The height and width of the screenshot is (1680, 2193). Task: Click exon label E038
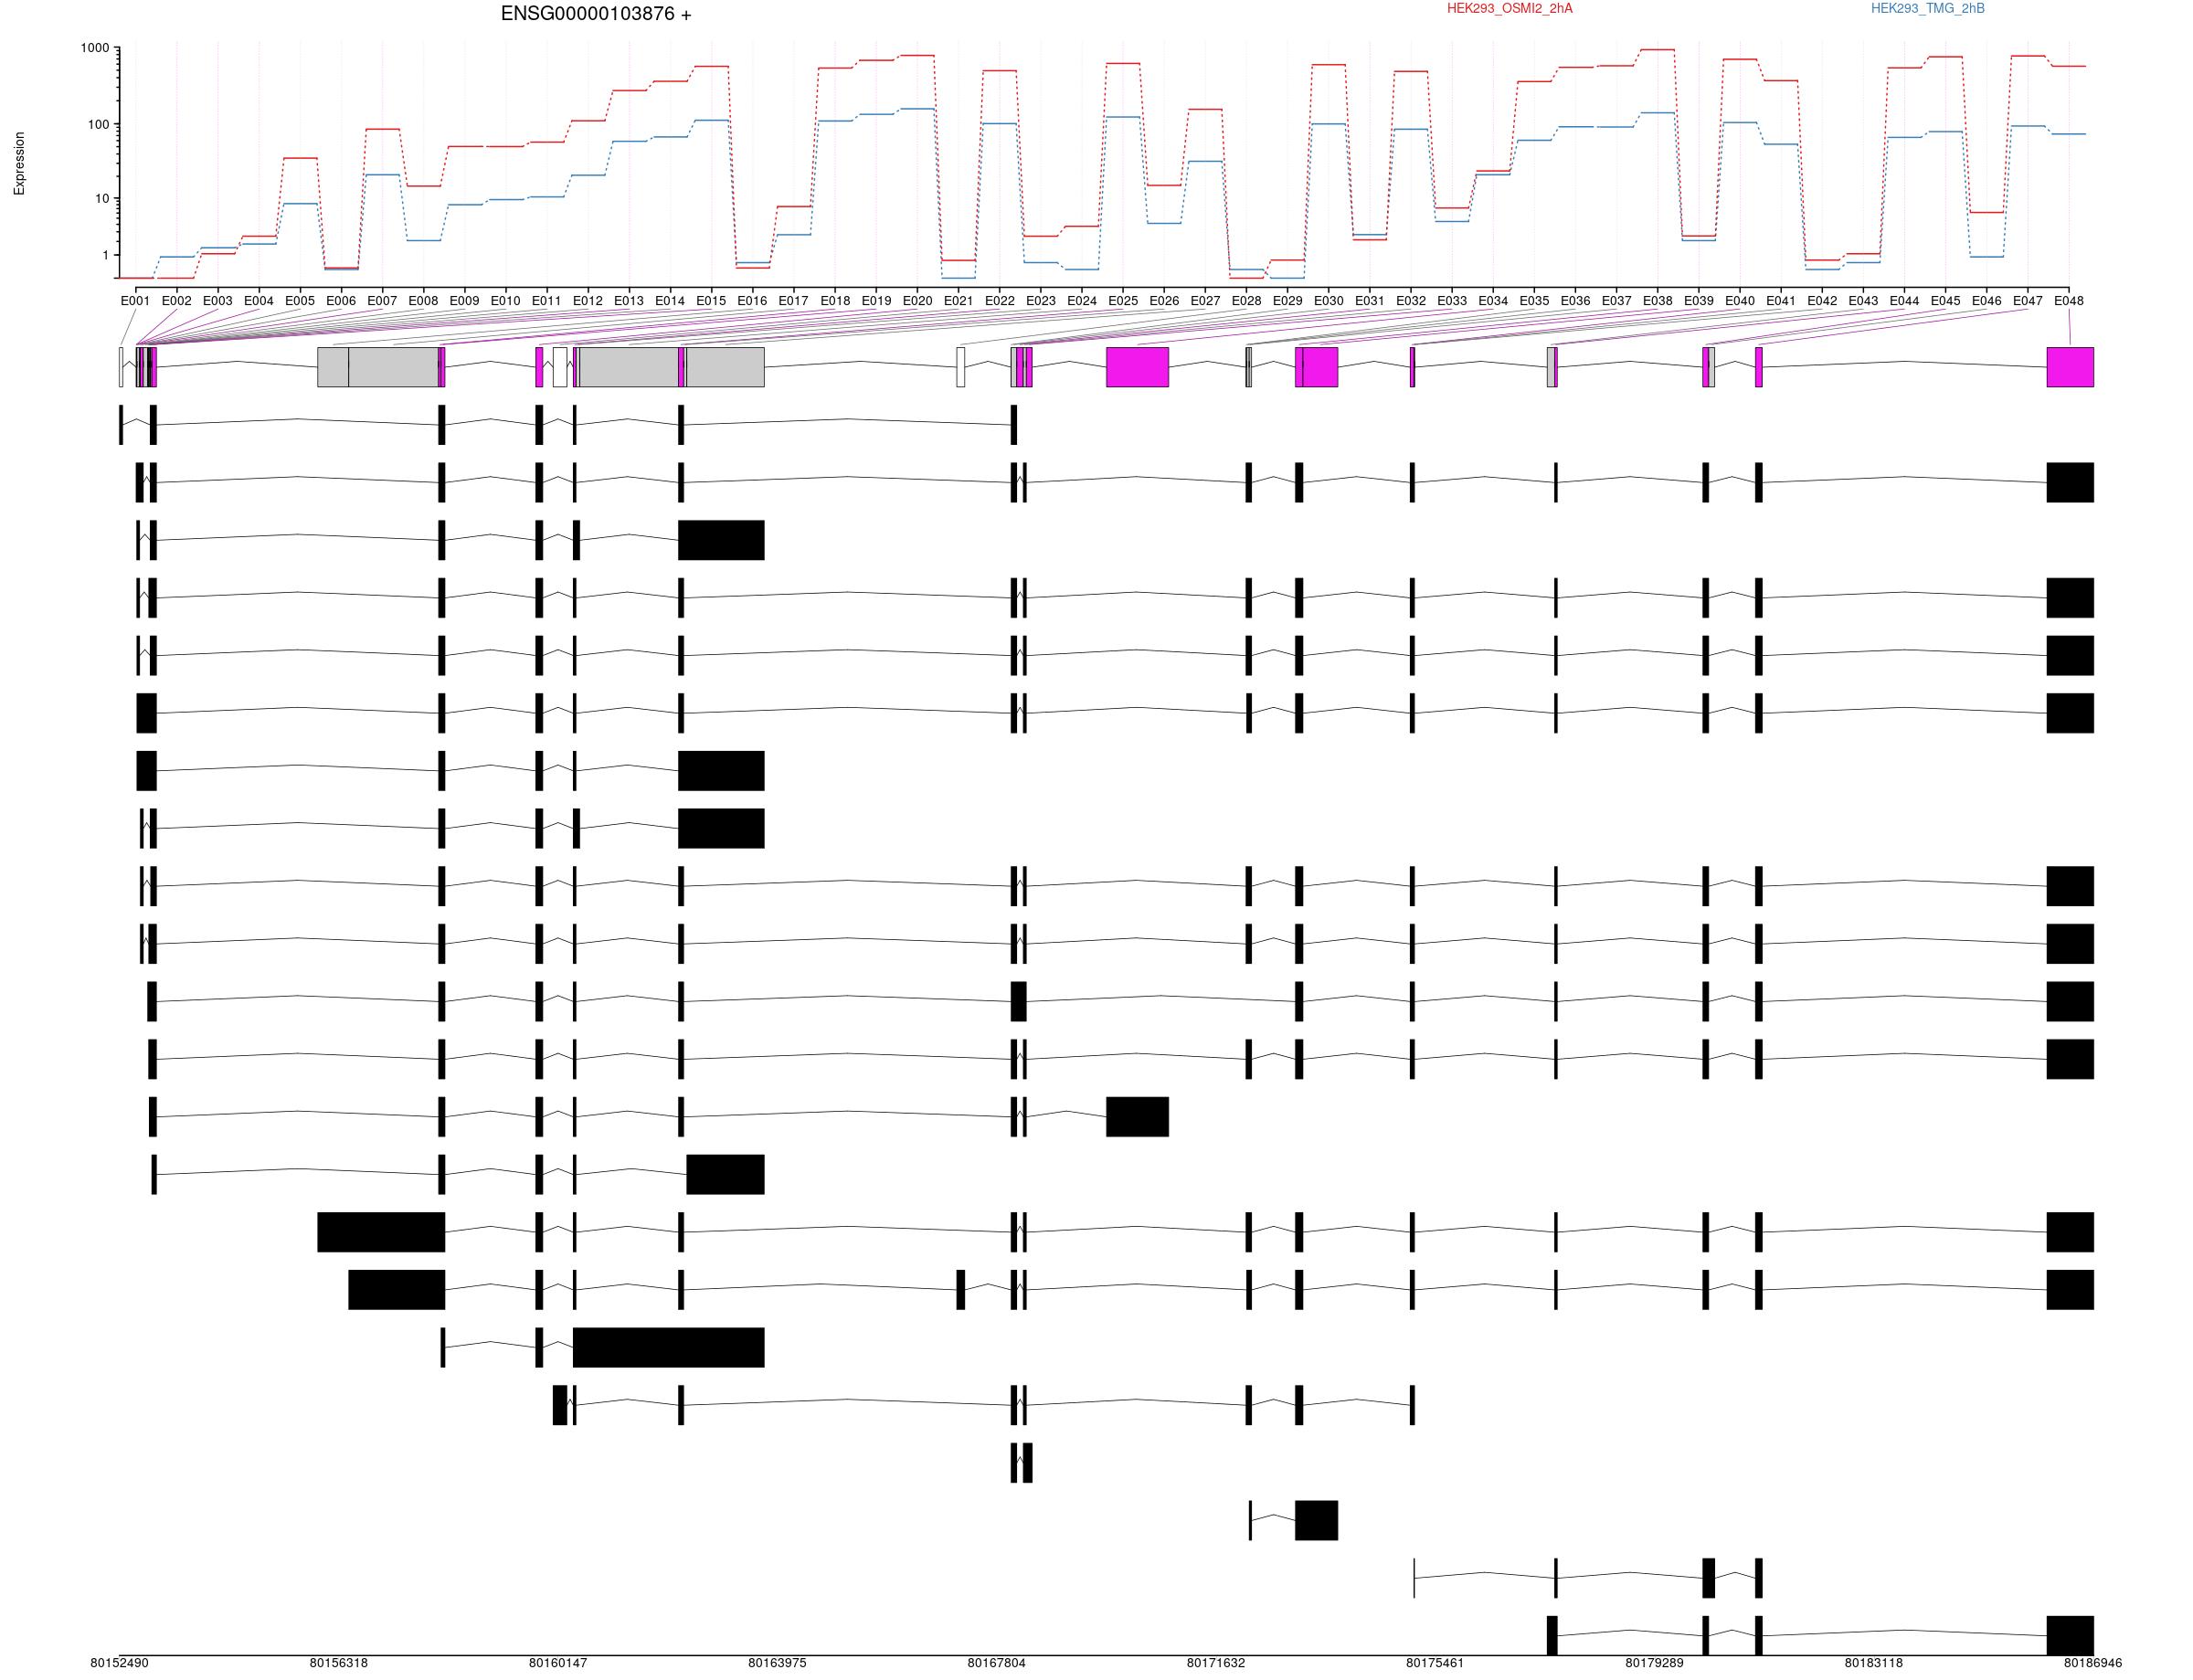click(x=1657, y=301)
